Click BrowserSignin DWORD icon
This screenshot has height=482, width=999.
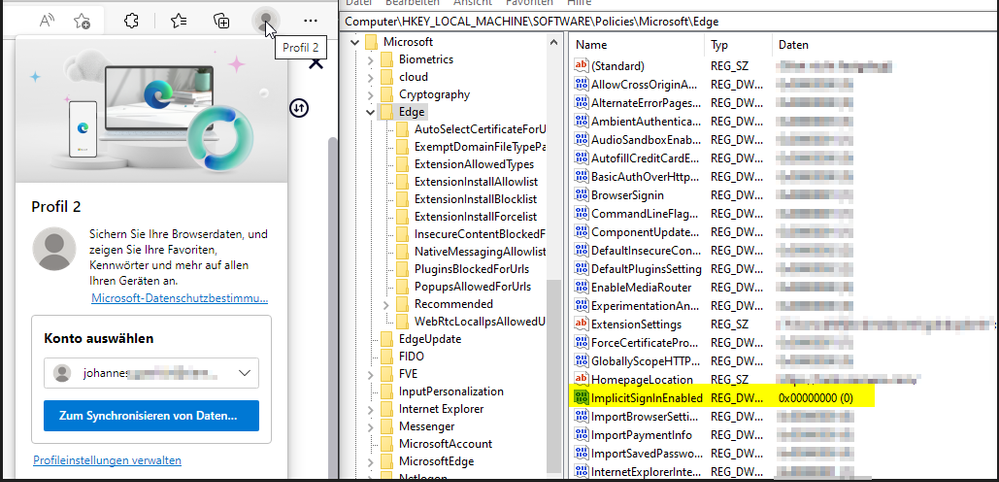click(581, 195)
